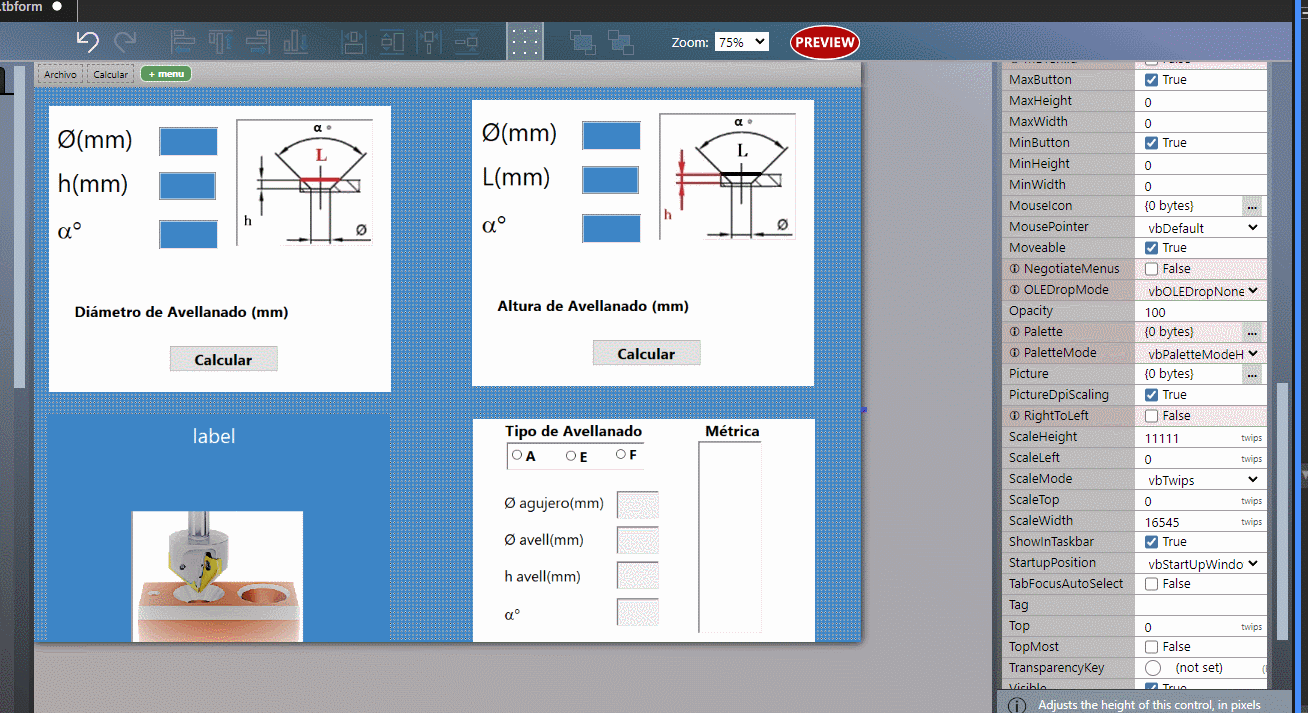Enable the TopMost checkbox

tap(1151, 647)
